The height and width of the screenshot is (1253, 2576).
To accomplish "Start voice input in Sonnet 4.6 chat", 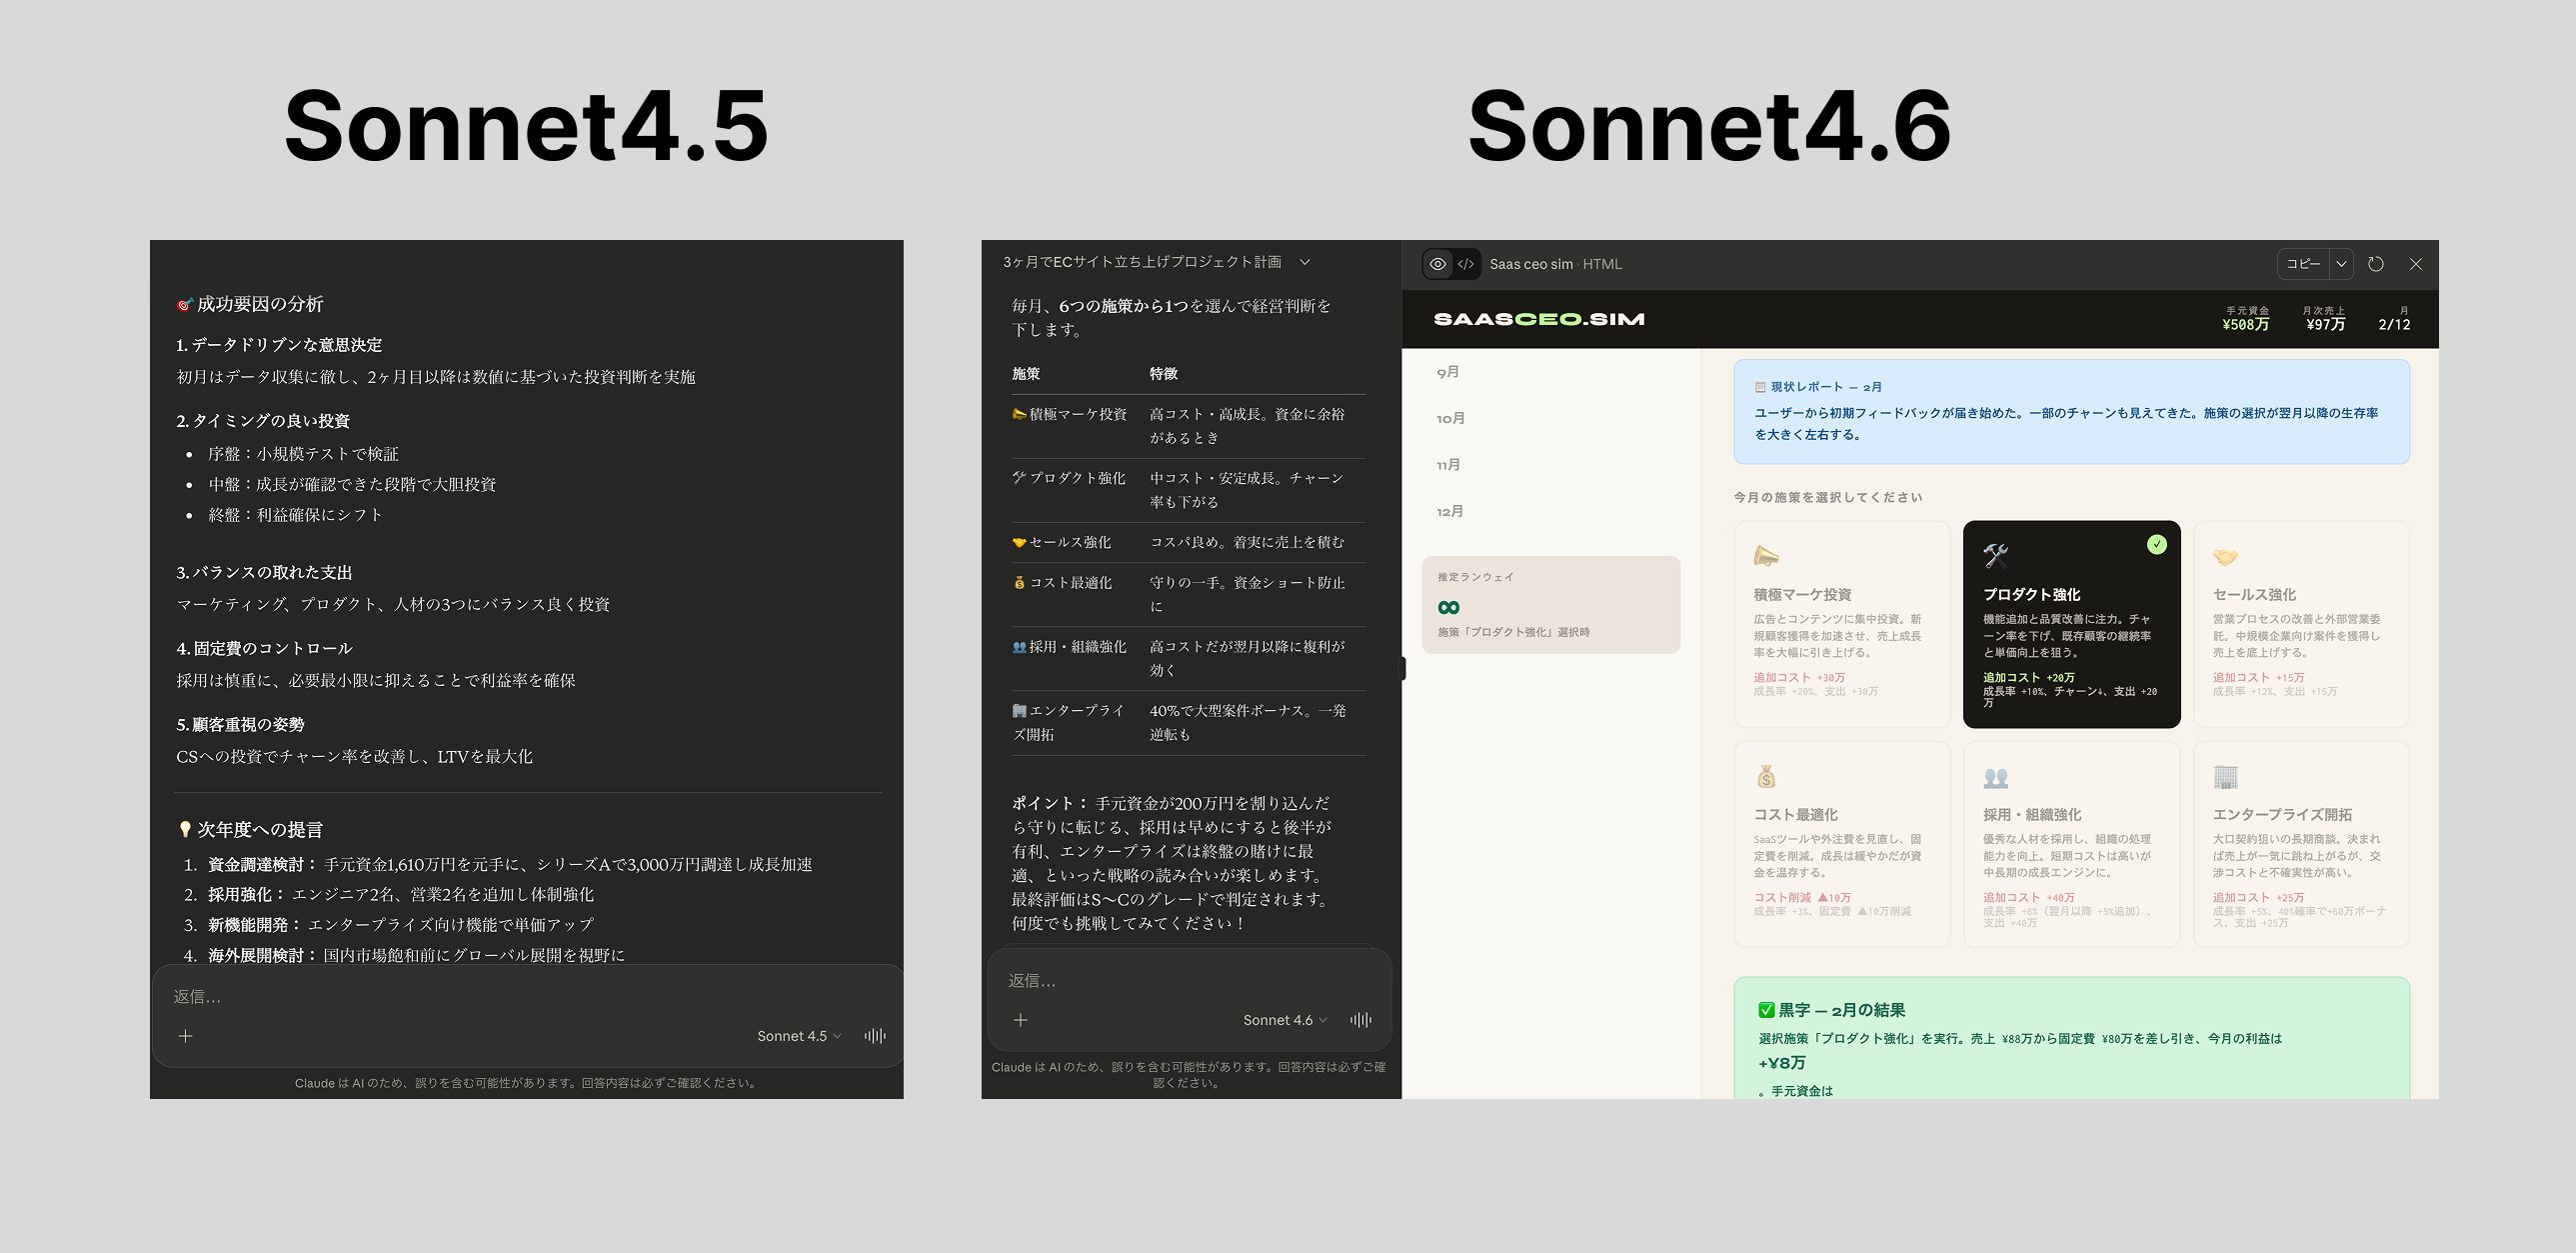I will (1360, 1020).
